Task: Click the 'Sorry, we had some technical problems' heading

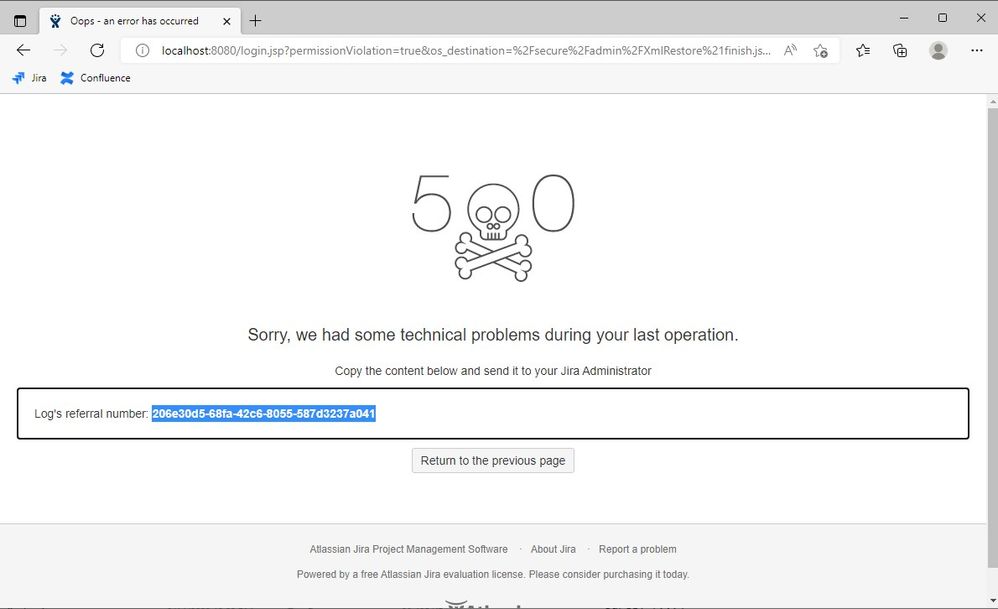Action: point(493,335)
